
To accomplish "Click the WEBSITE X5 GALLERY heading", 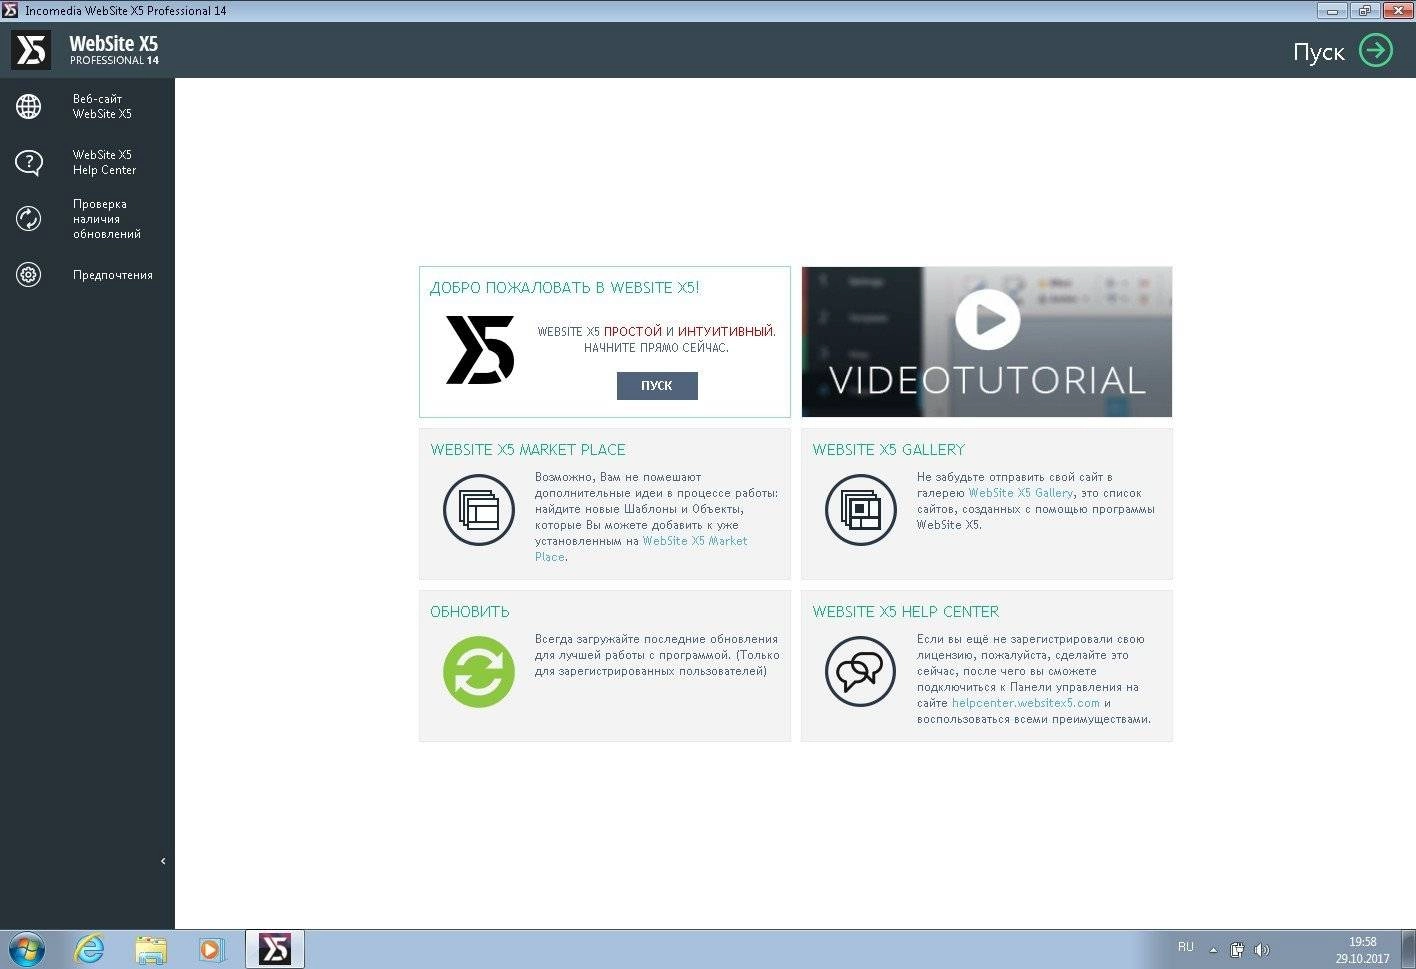I will pyautogui.click(x=889, y=450).
